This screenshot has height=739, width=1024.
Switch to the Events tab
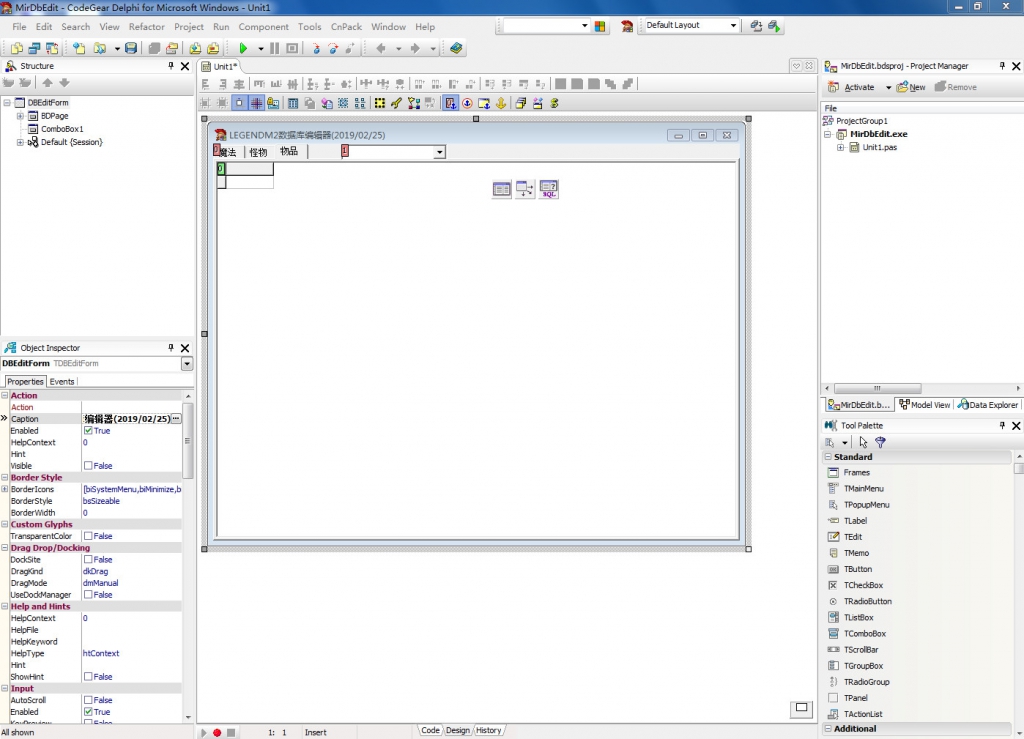coord(62,382)
